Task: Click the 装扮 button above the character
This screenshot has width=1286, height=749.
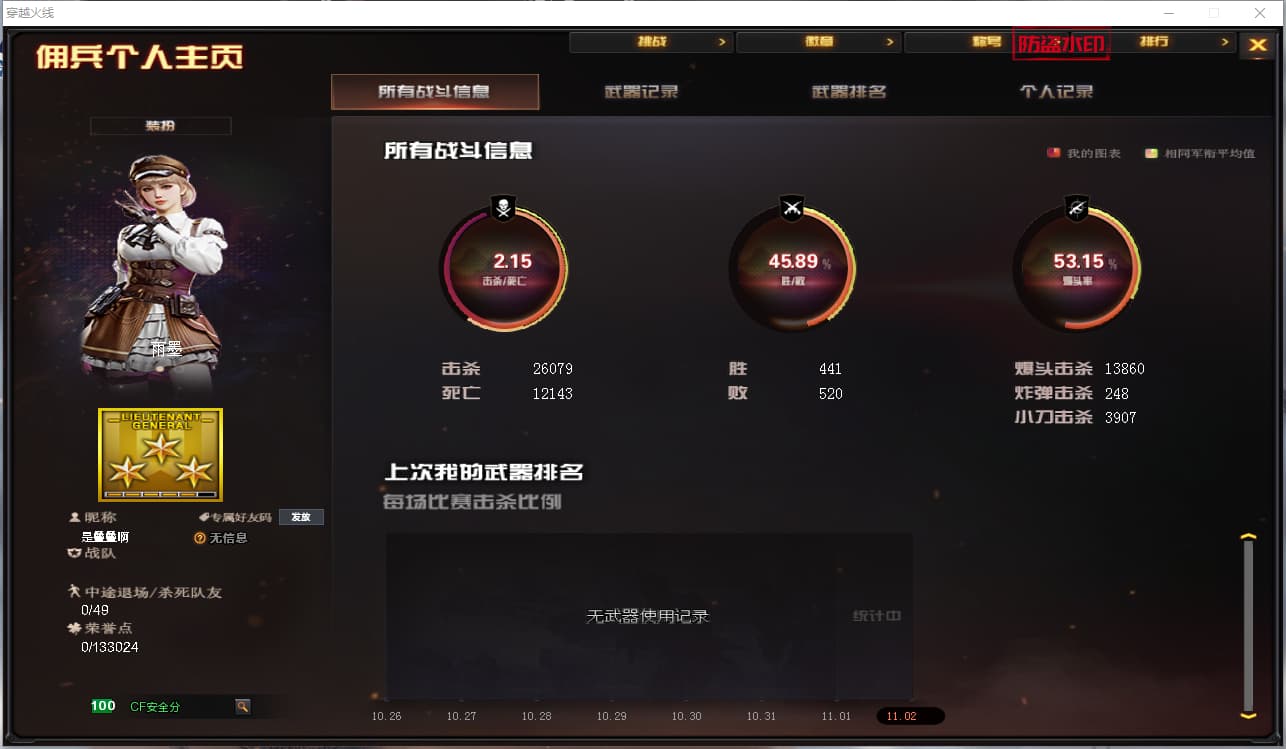Action: click(x=160, y=126)
